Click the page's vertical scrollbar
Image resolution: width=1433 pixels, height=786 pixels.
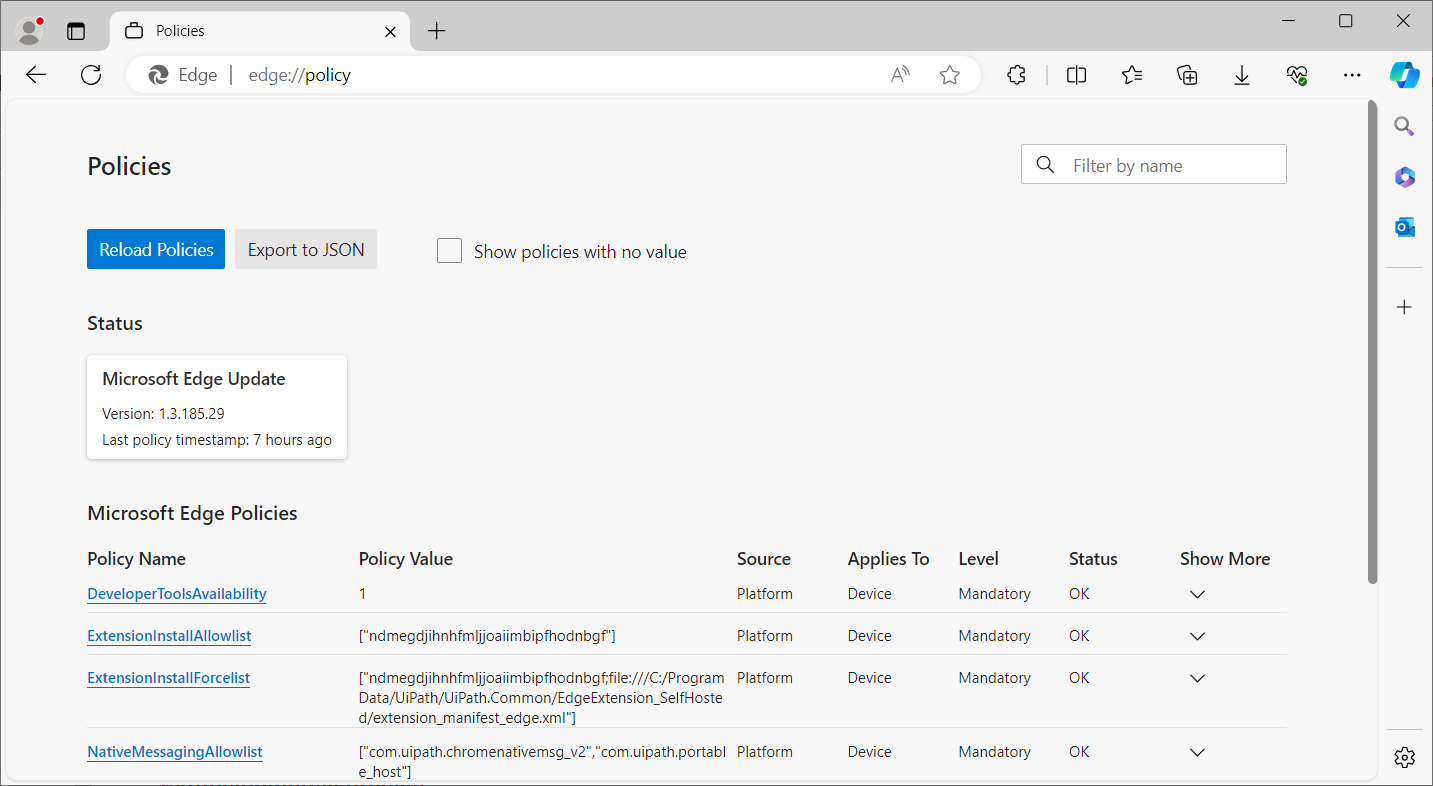pos(1372,340)
